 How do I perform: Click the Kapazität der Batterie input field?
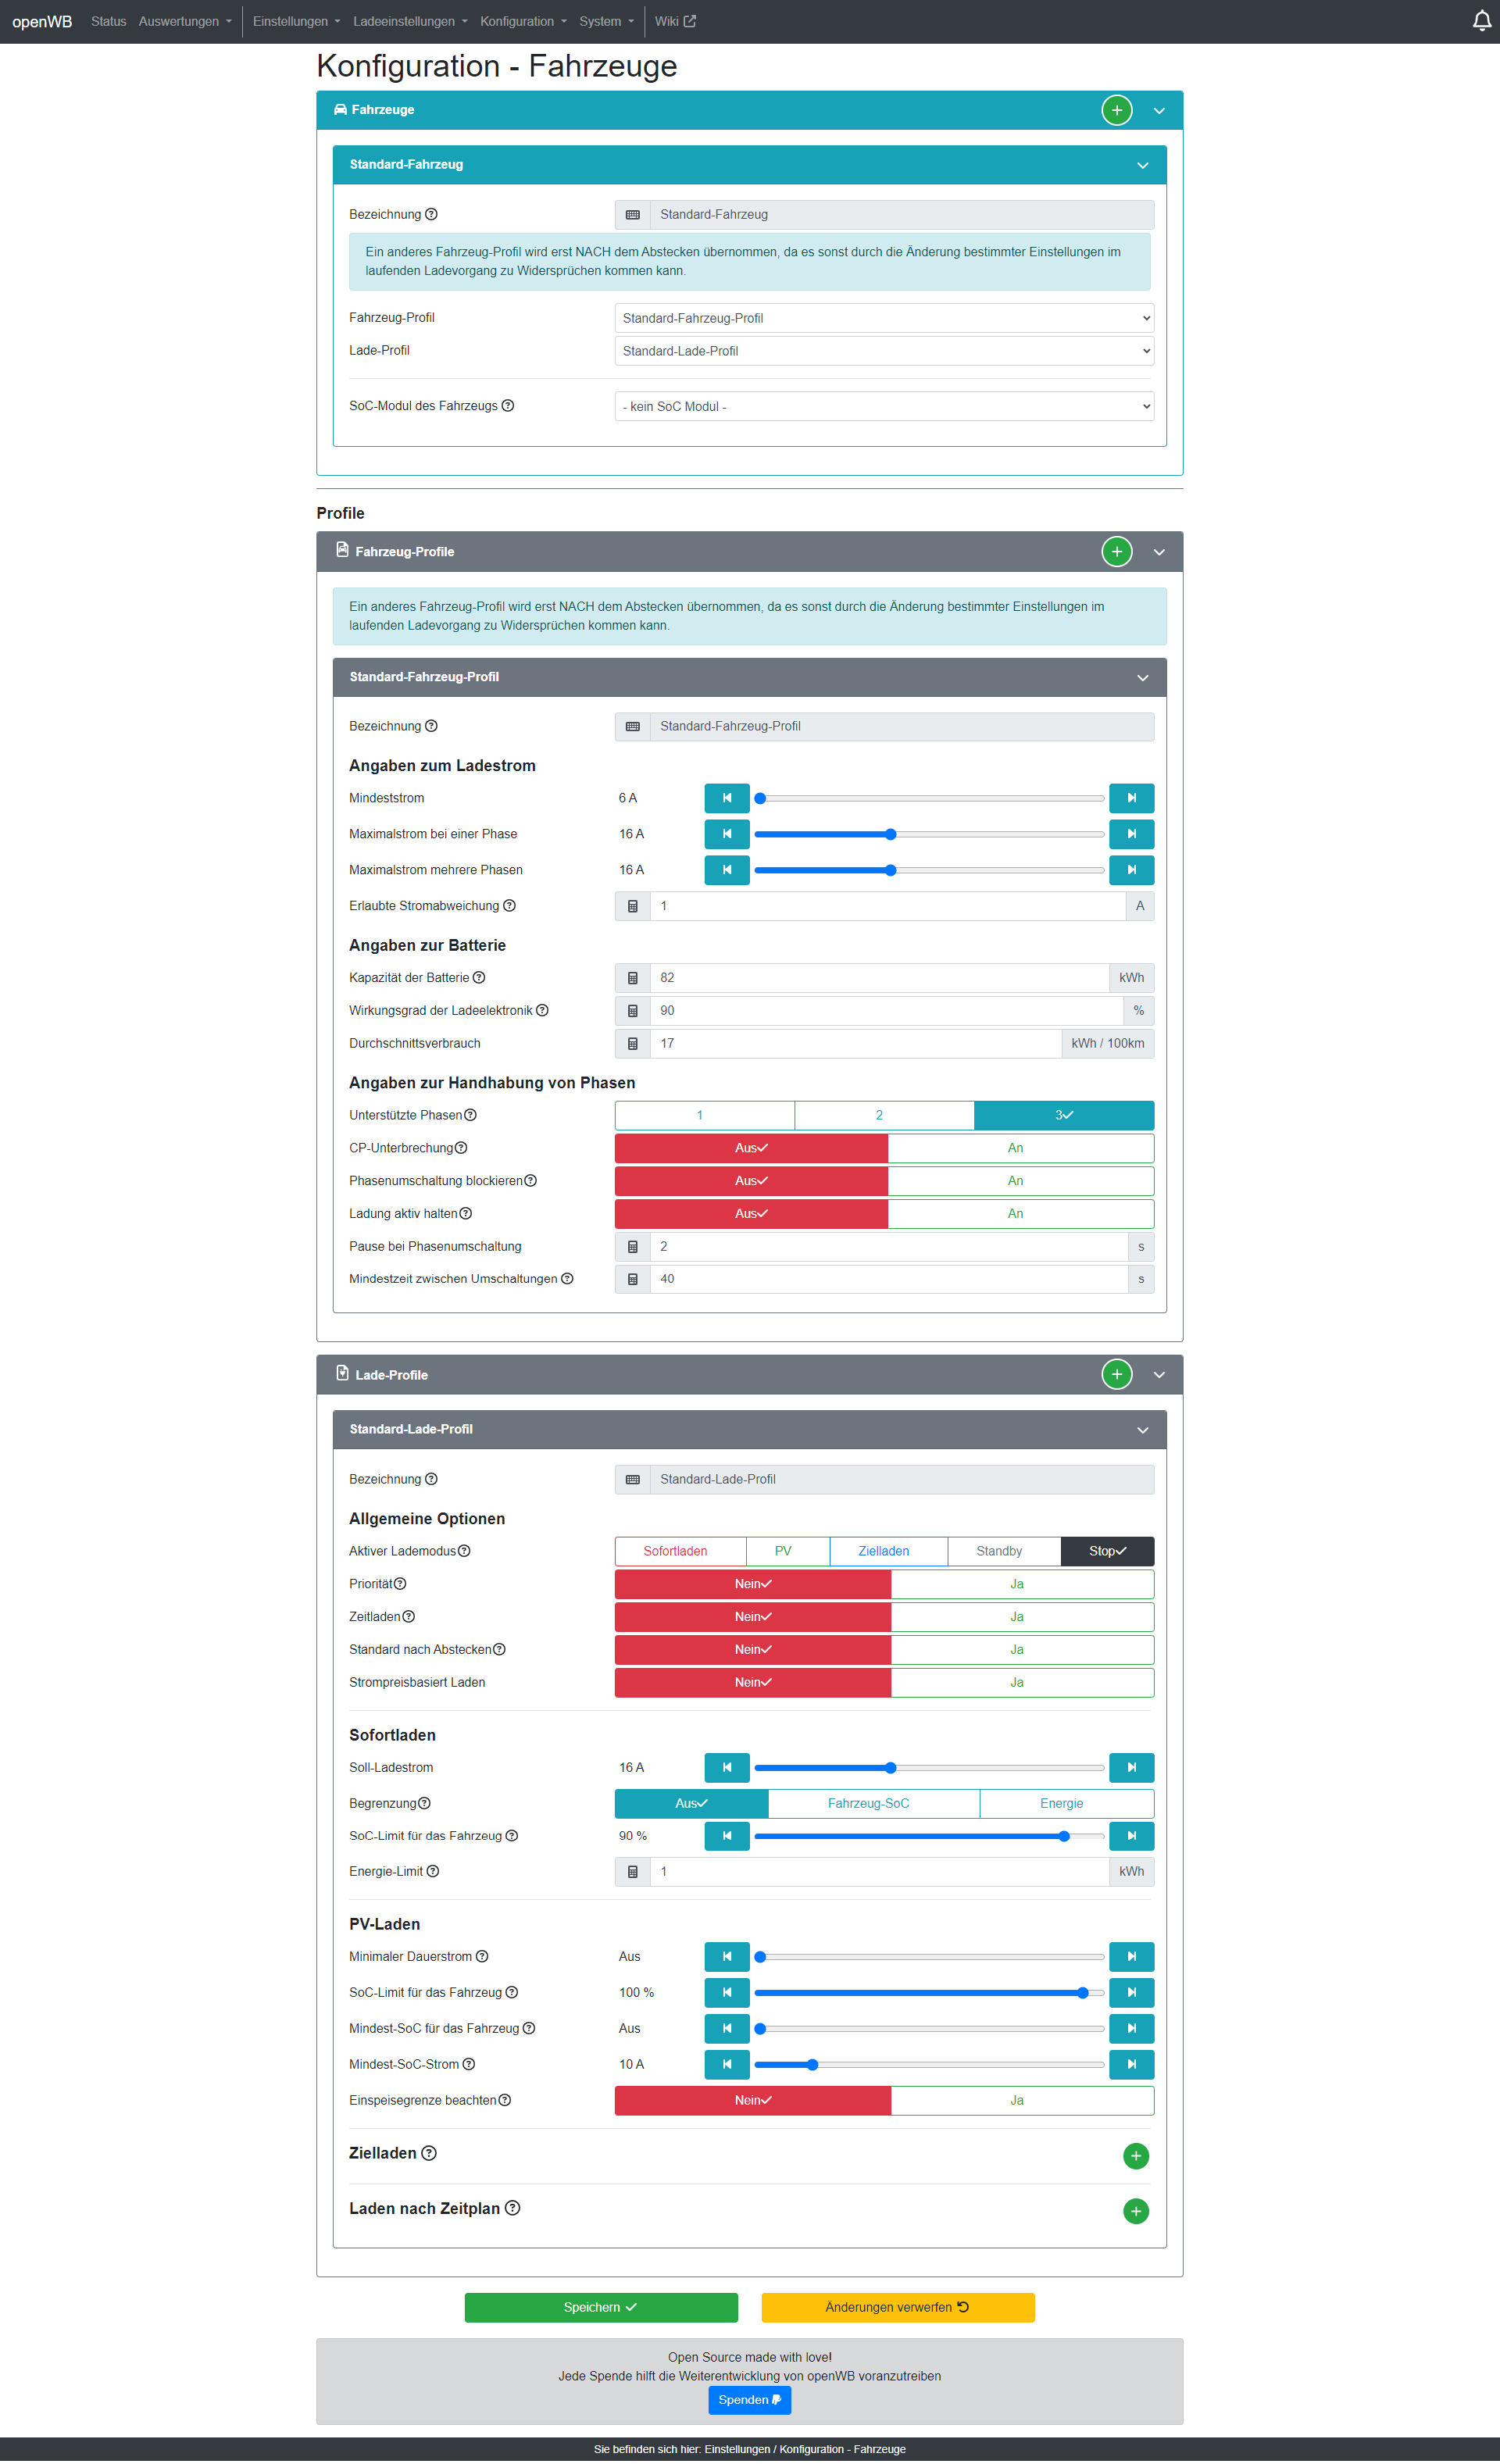click(x=878, y=978)
